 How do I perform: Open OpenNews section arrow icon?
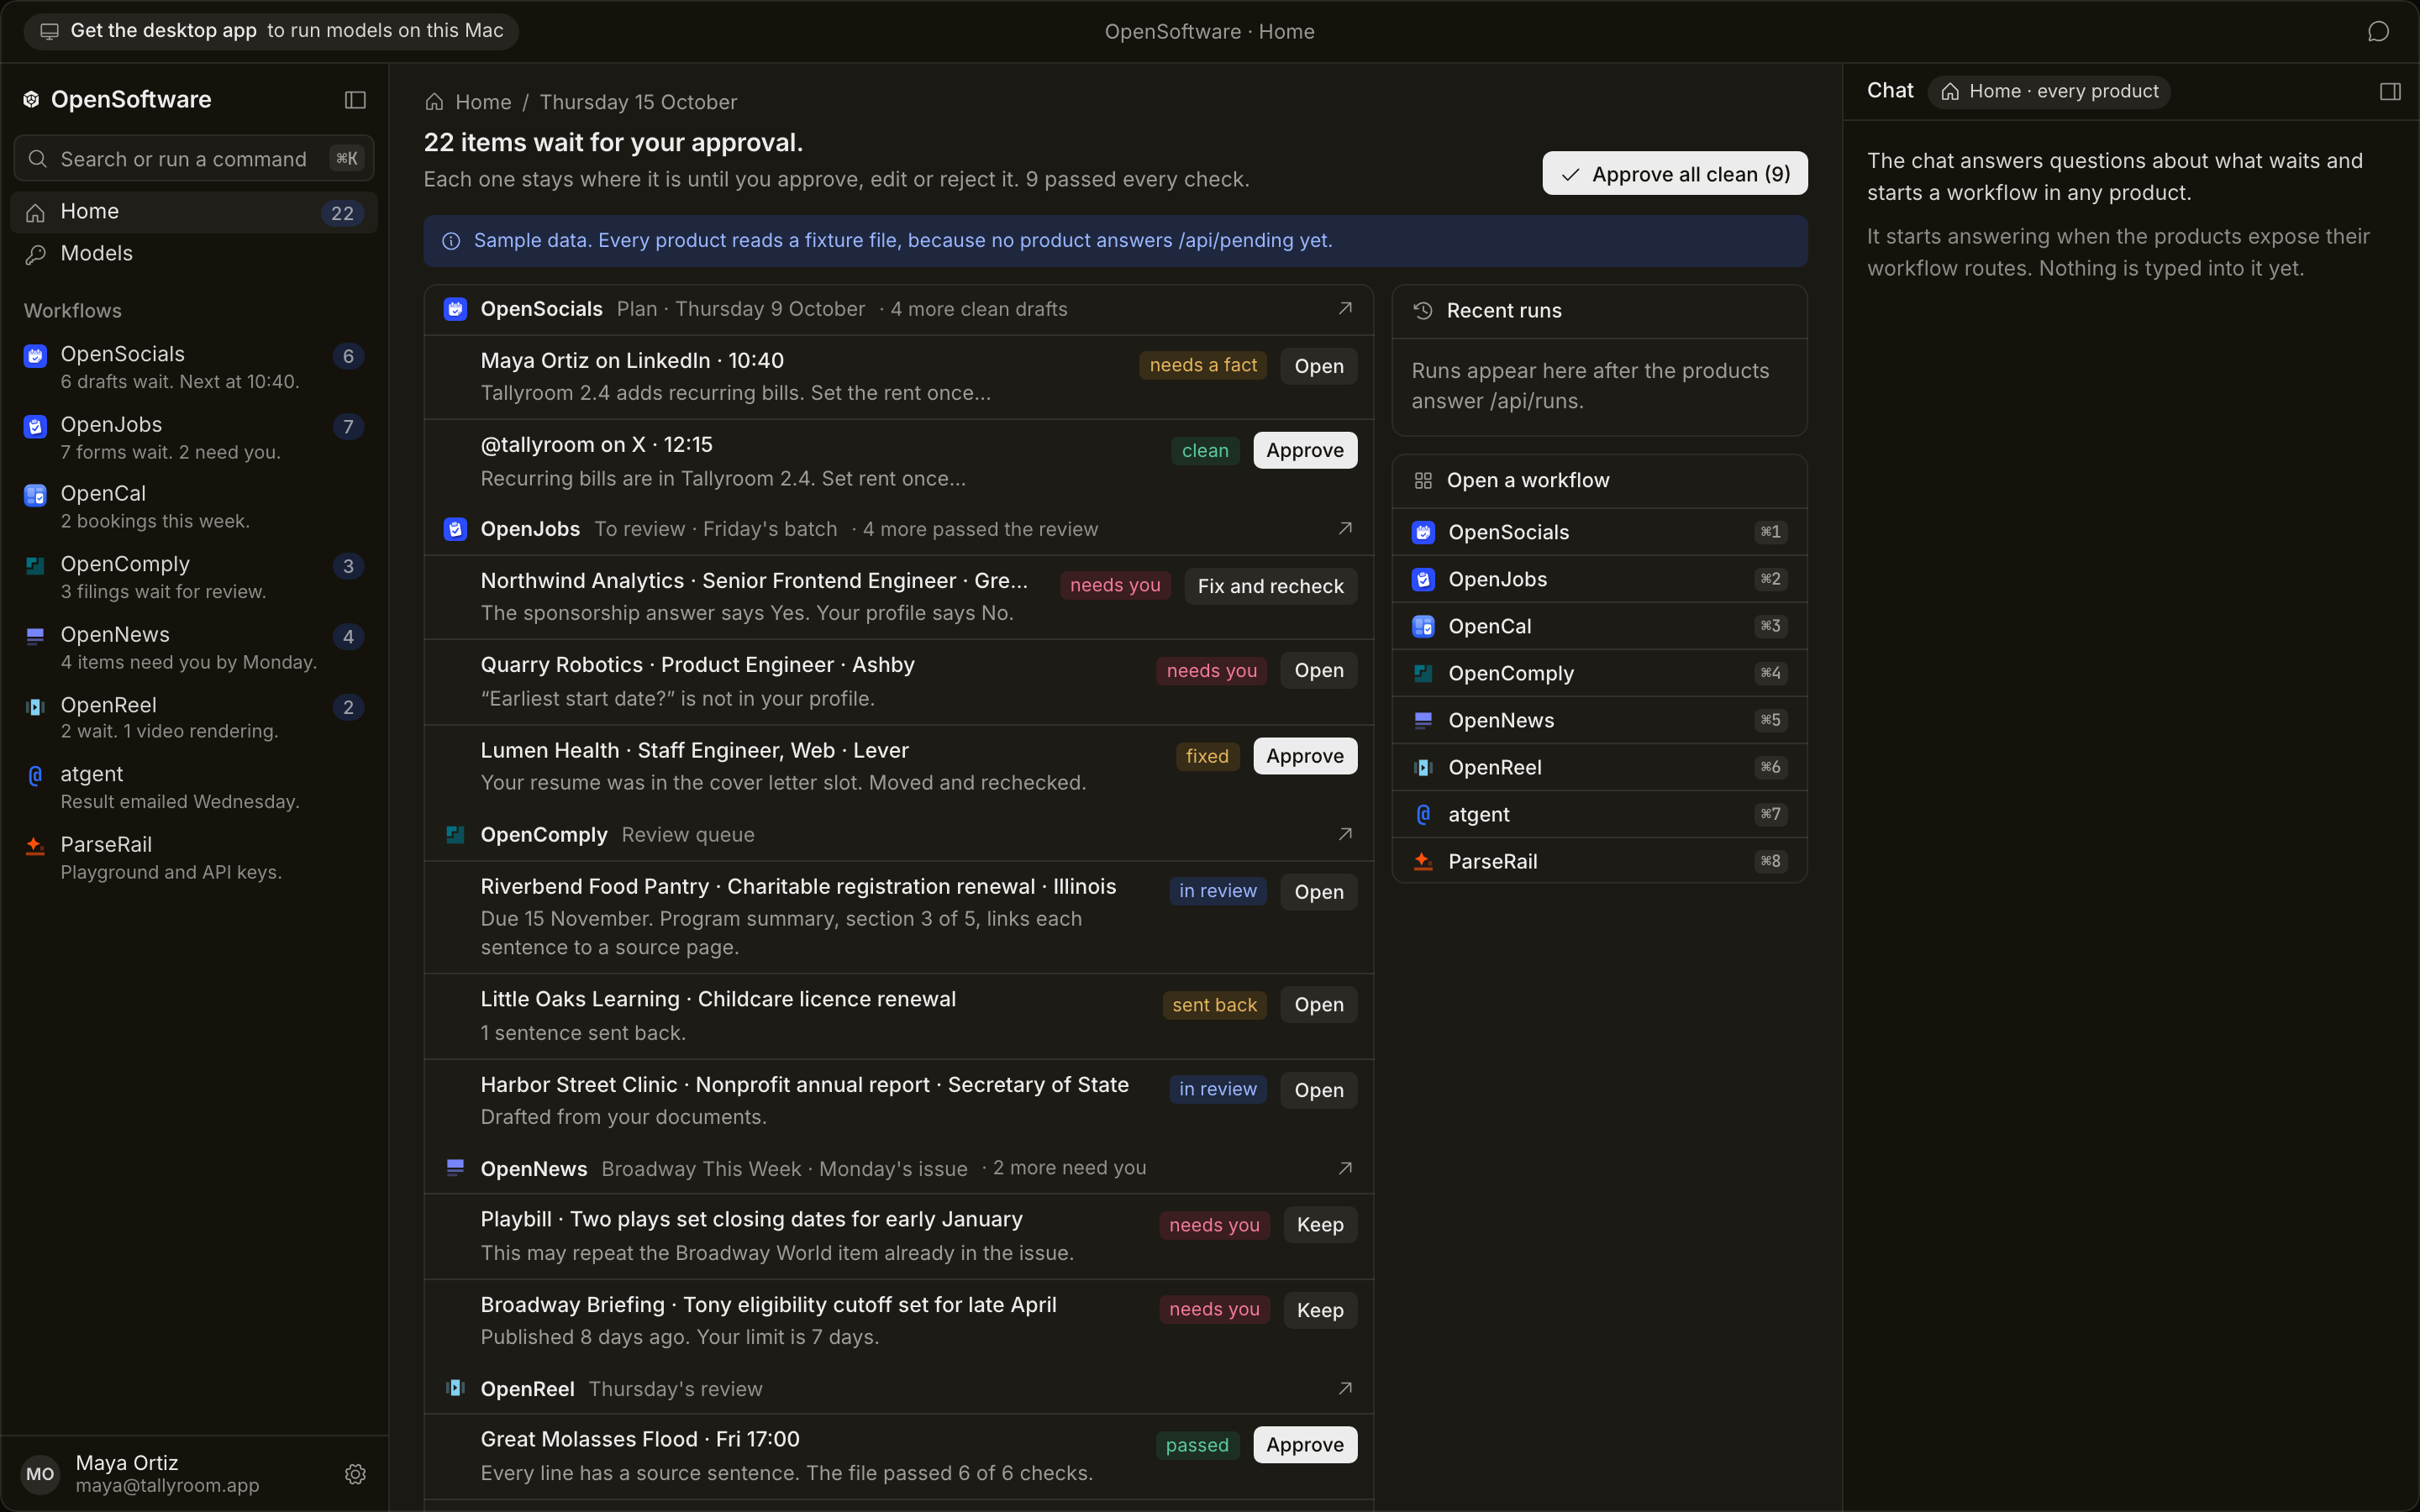[1345, 1168]
